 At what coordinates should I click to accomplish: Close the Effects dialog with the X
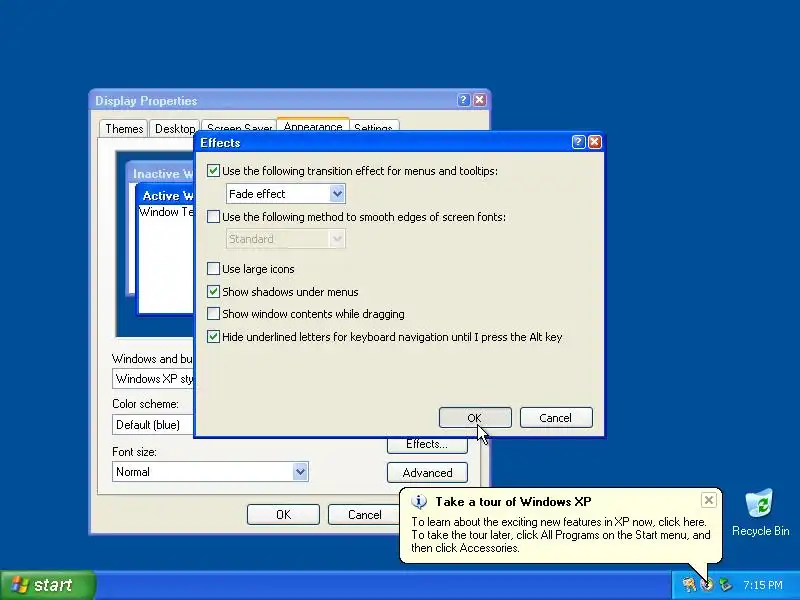coord(594,142)
